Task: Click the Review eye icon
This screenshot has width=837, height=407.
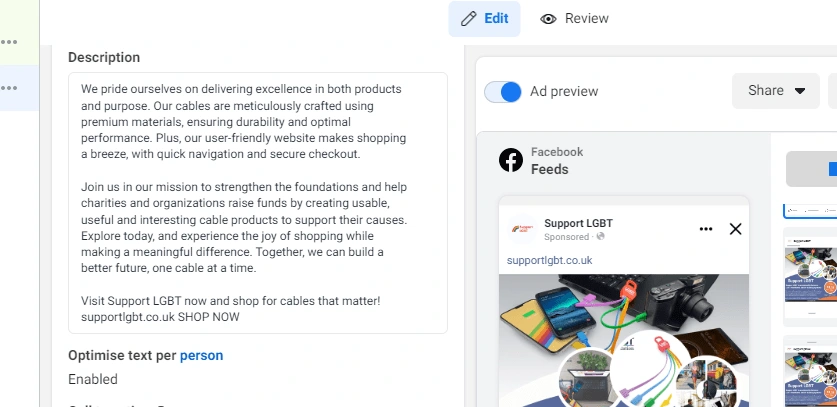Action: point(548,19)
